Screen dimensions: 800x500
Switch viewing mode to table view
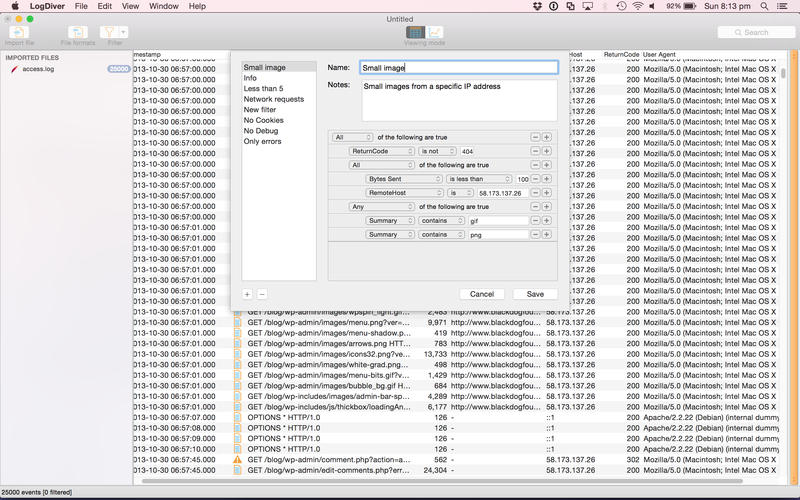415,32
